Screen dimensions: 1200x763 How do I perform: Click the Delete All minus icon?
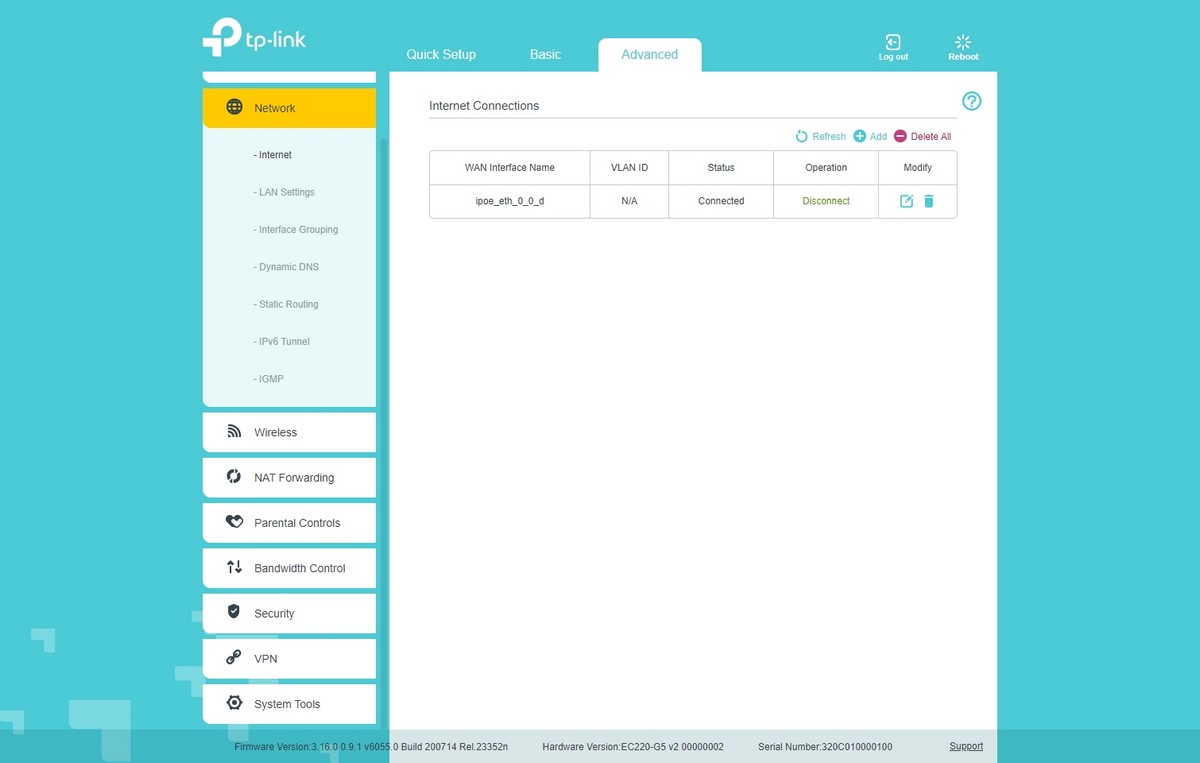click(900, 136)
